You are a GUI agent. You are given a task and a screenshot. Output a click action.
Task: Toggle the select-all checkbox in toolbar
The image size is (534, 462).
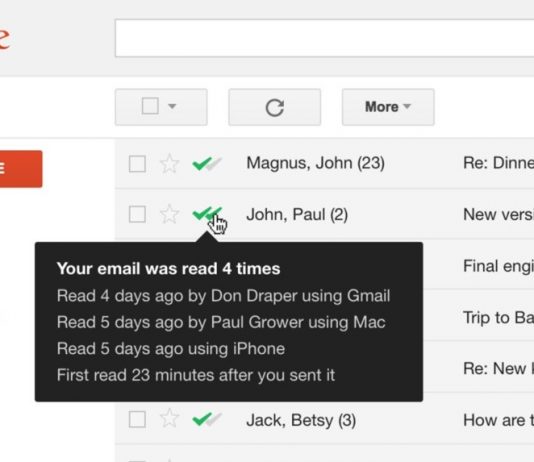point(150,106)
